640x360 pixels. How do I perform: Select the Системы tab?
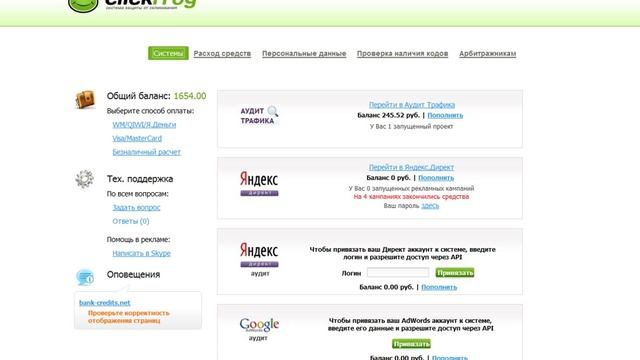[168, 53]
